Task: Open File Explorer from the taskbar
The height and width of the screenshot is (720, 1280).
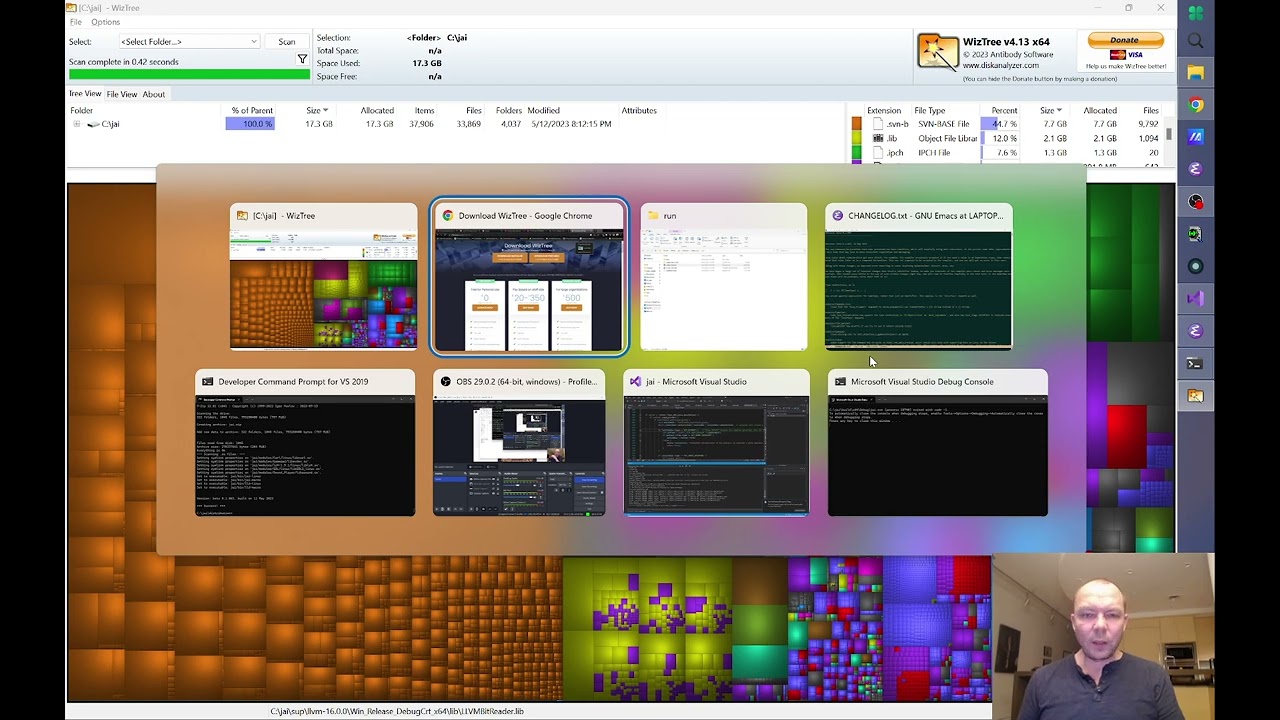Action: click(1195, 73)
